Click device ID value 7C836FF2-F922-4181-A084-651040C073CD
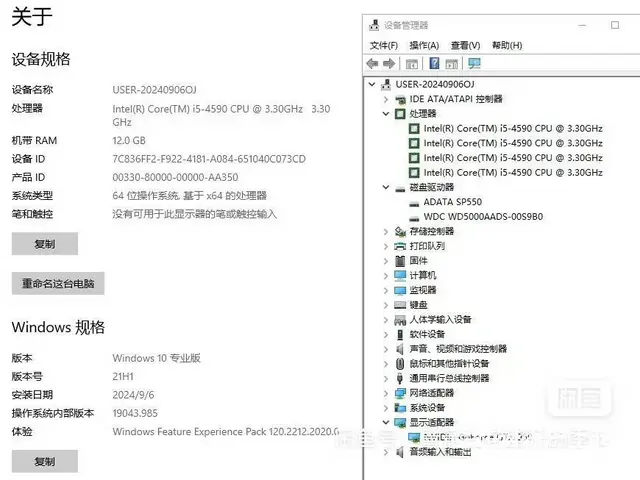 pyautogui.click(x=209, y=159)
